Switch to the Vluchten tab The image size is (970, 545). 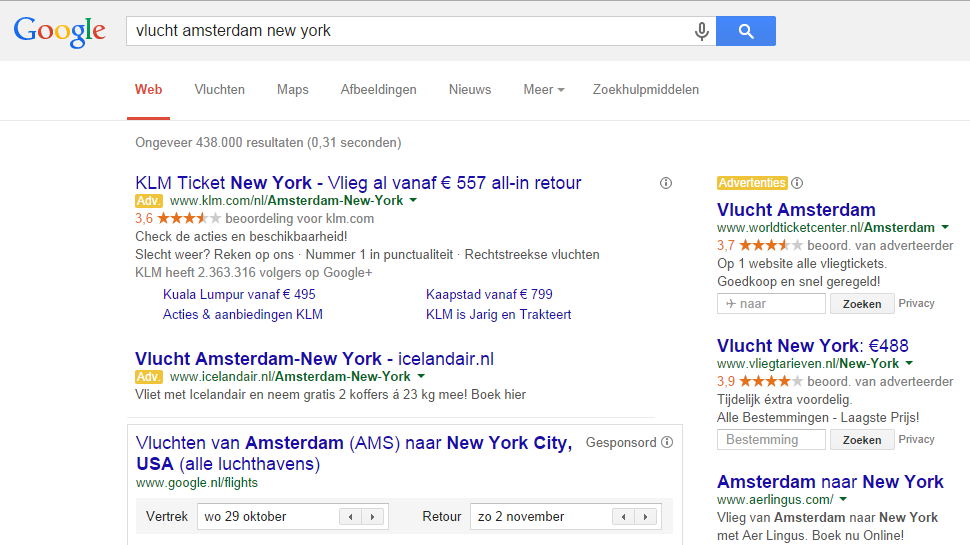click(220, 90)
